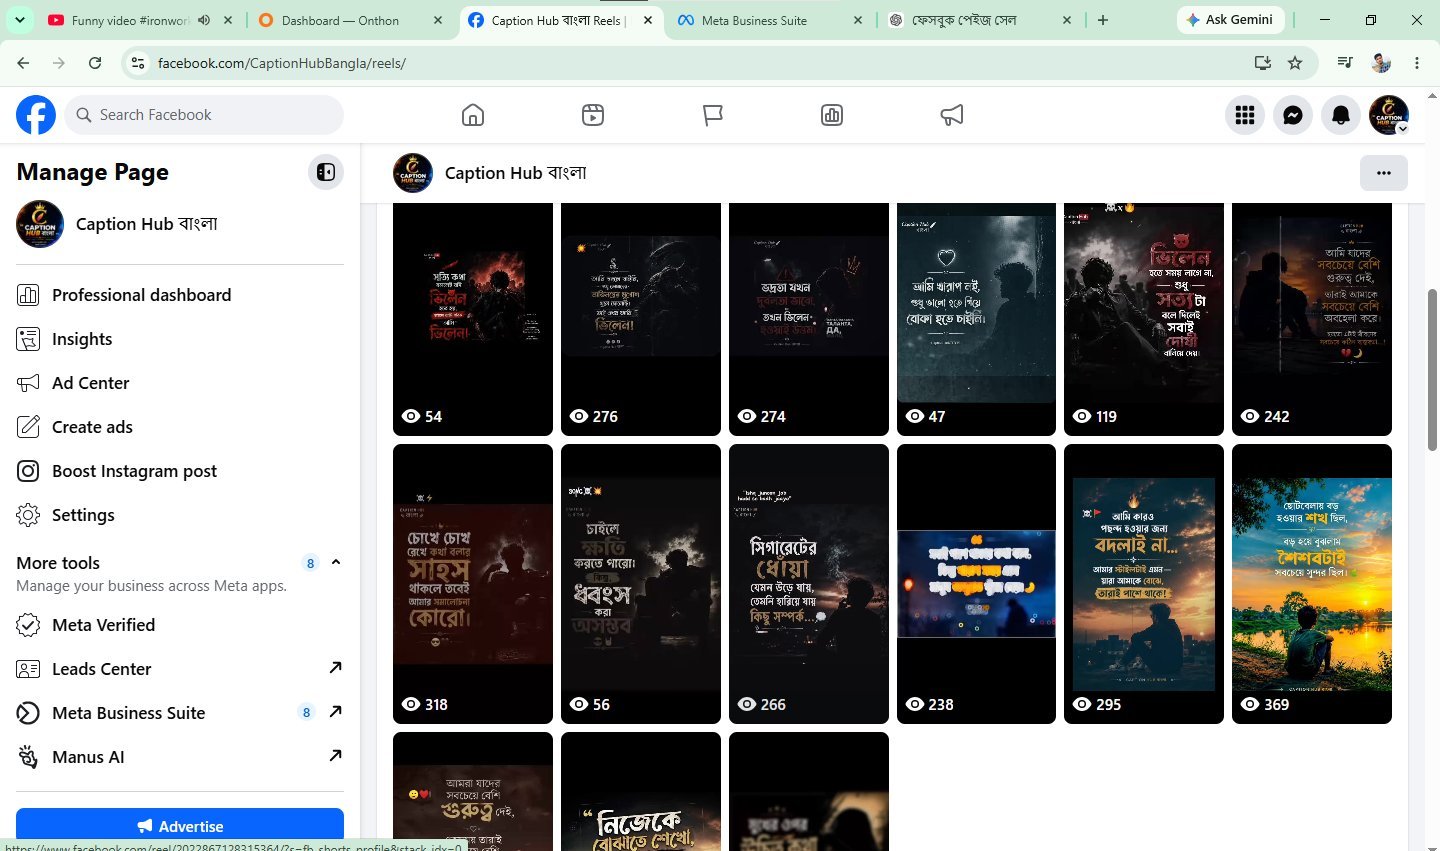
Task: Open reel with 274 views
Action: point(809,319)
